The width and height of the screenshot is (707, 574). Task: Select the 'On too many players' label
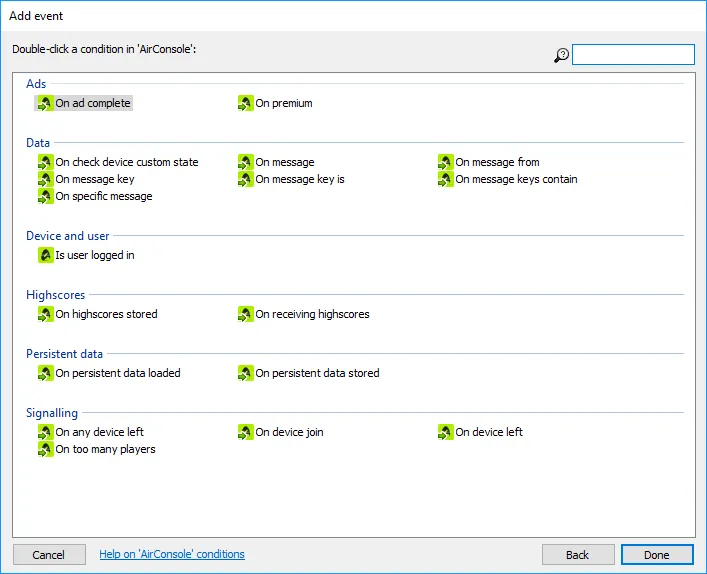click(106, 450)
